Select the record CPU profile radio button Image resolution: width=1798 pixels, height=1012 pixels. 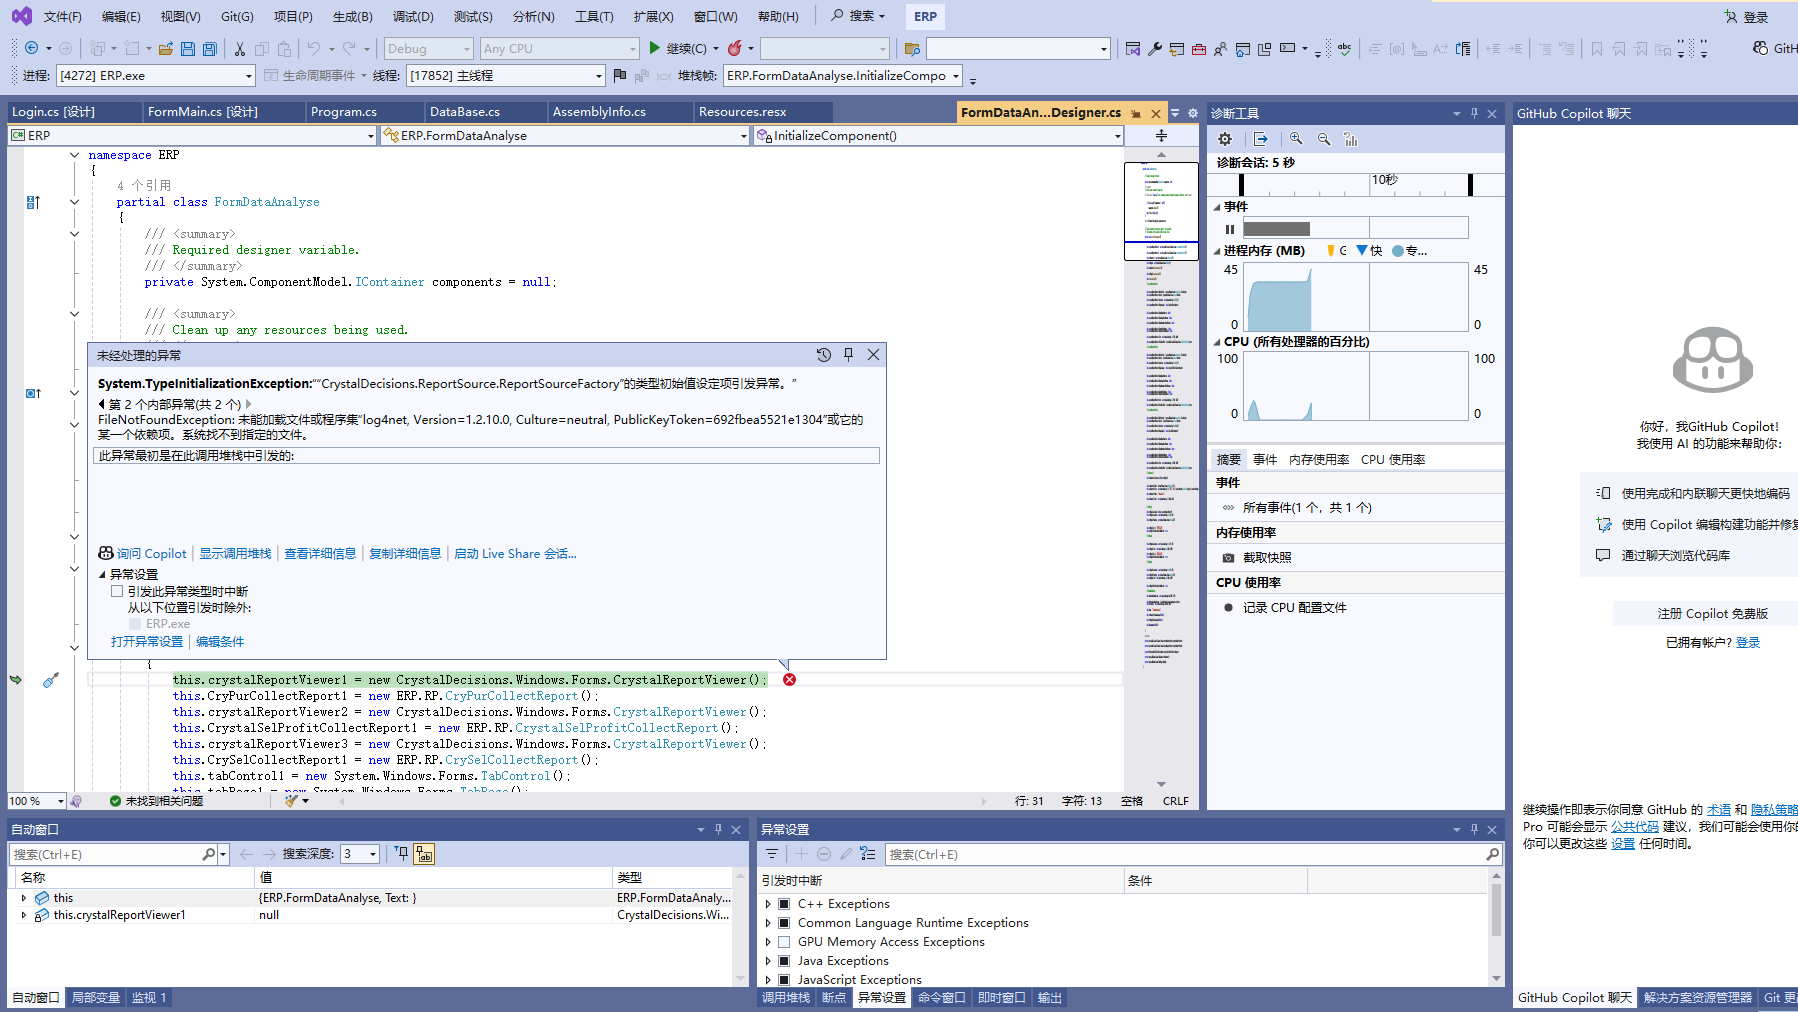pyautogui.click(x=1228, y=608)
